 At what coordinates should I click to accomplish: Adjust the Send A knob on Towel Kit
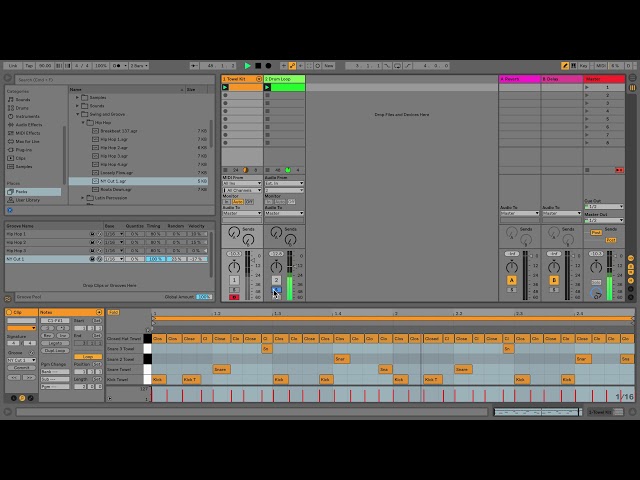click(x=234, y=233)
